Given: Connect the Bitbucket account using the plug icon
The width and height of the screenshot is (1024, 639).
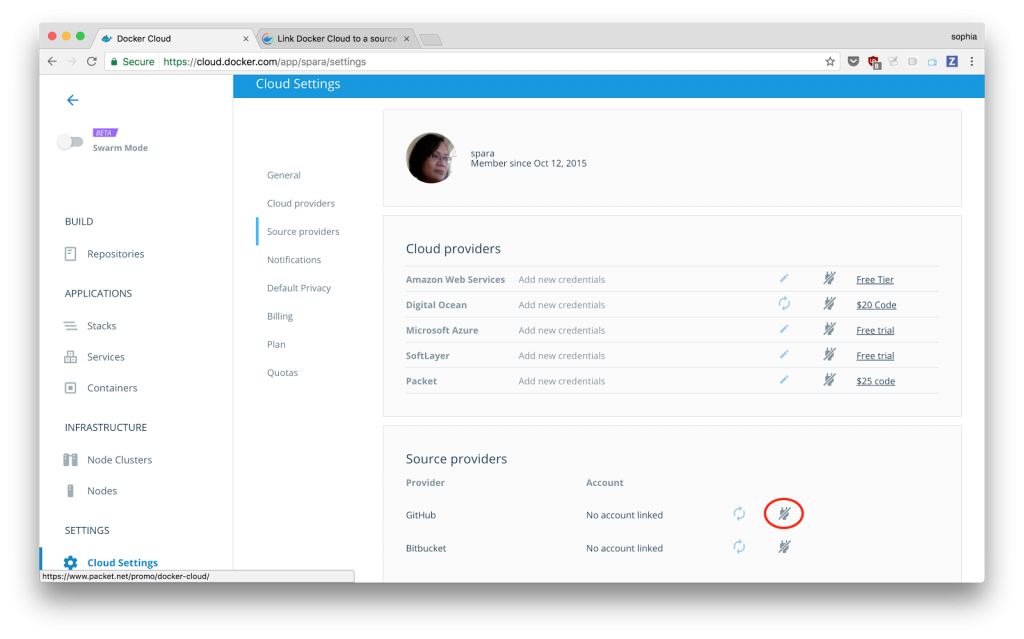Looking at the screenshot, I should click(784, 547).
